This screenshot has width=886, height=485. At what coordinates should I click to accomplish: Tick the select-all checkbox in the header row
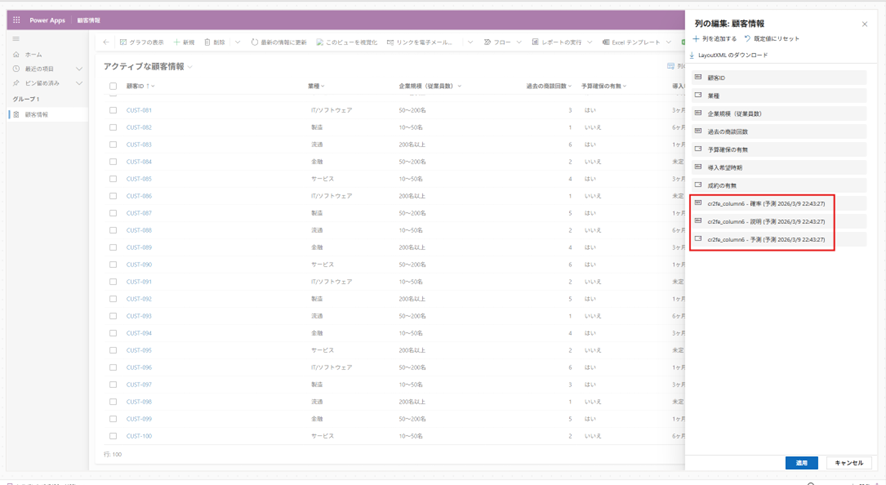tap(113, 87)
